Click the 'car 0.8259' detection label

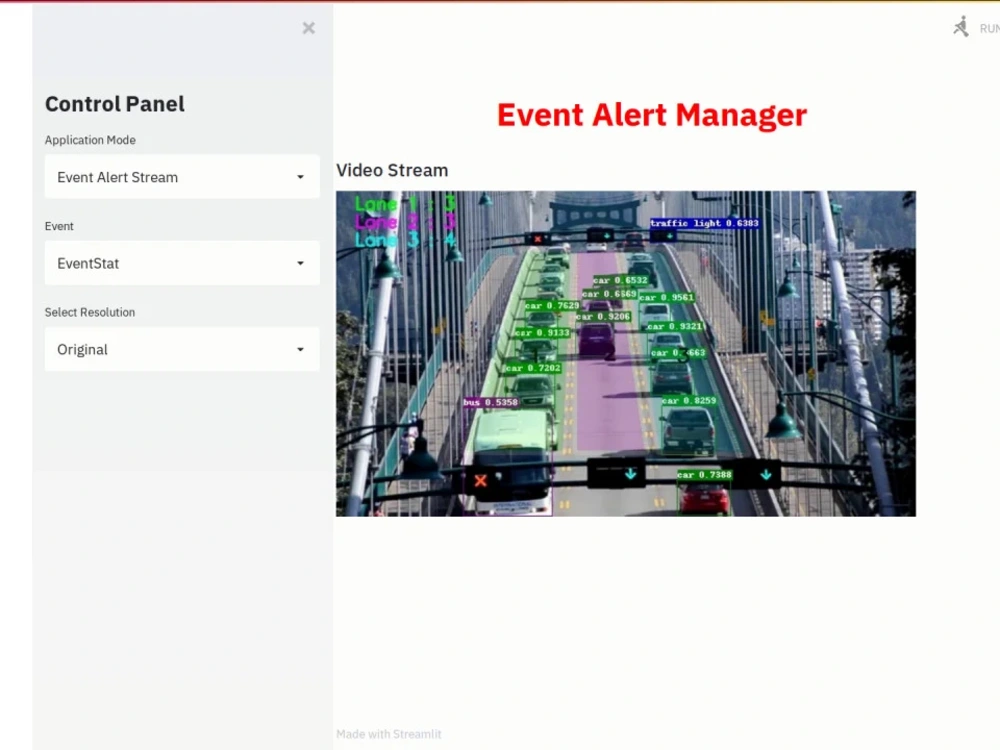tap(689, 401)
